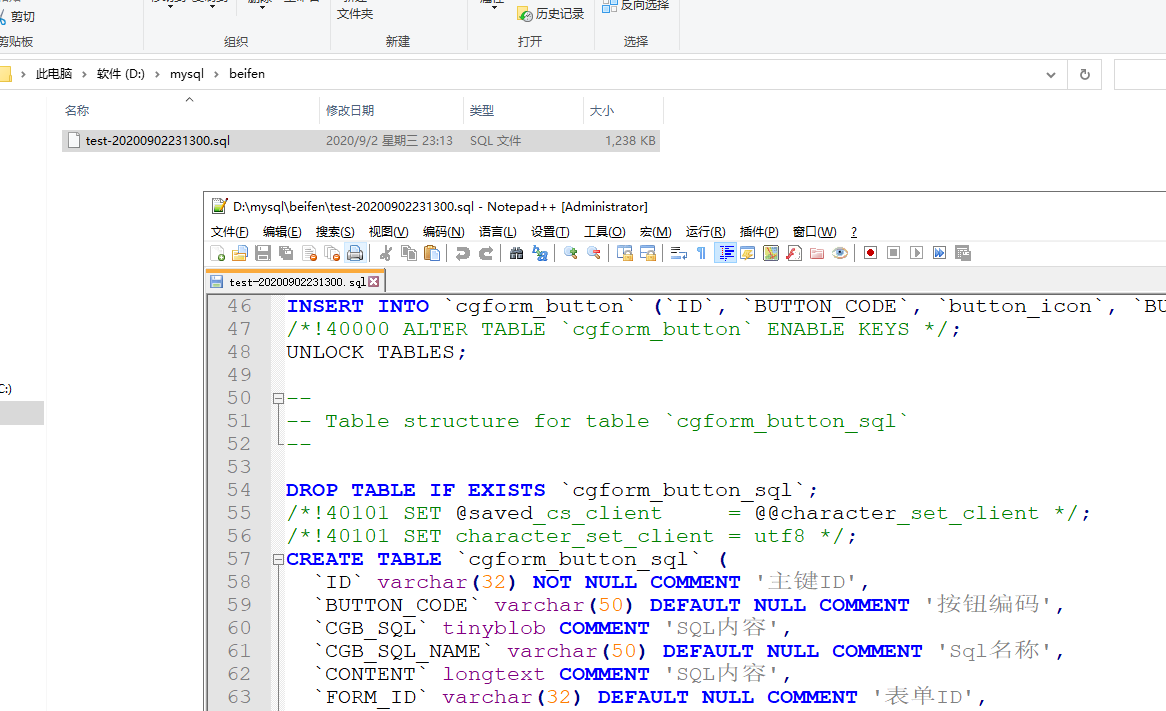
Task: Expand the address bar history dropdown
Action: coord(1051,74)
